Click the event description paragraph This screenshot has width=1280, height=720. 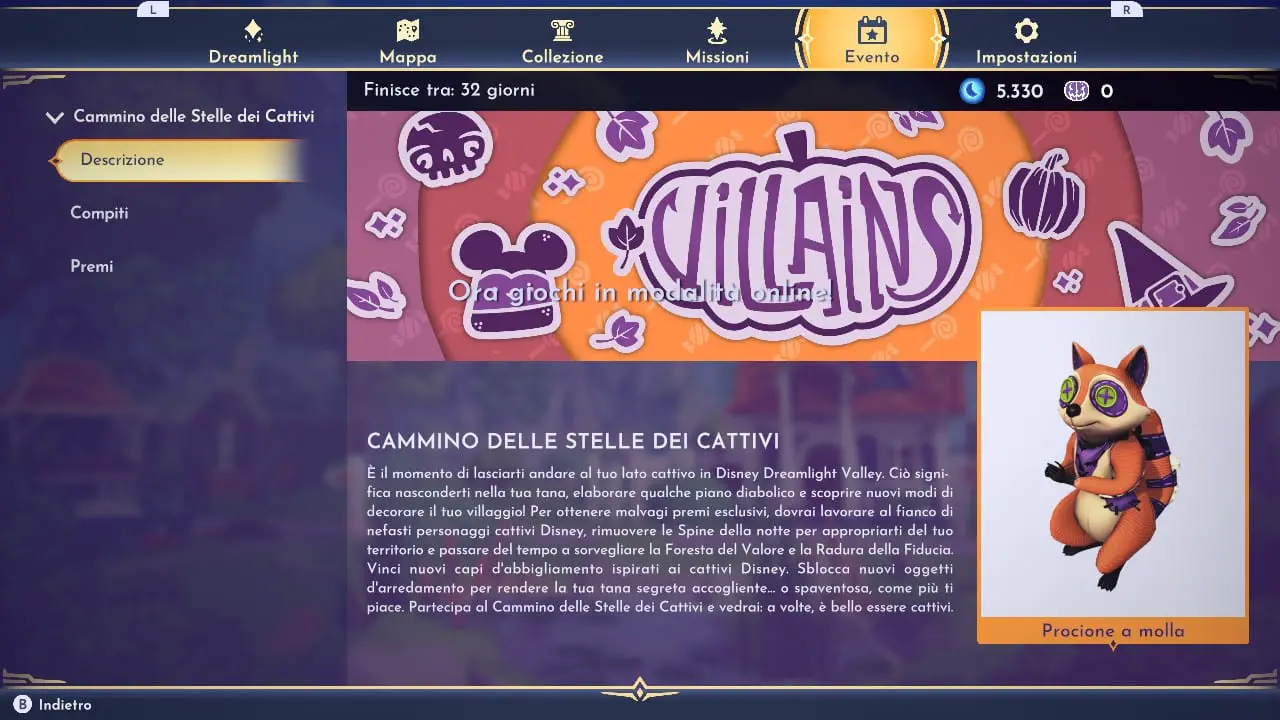coord(660,539)
